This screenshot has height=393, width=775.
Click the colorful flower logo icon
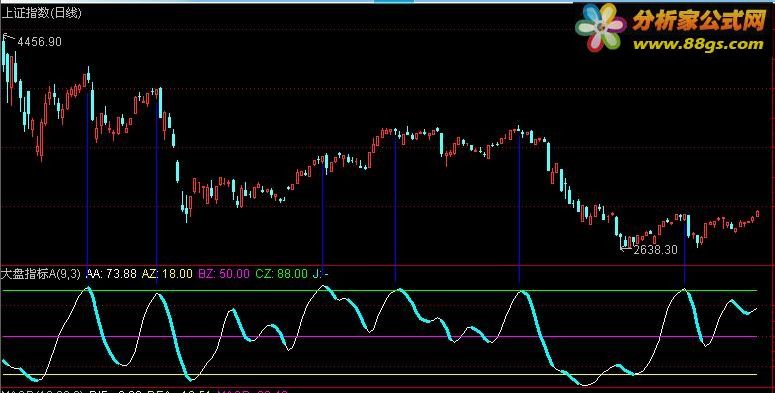601,27
